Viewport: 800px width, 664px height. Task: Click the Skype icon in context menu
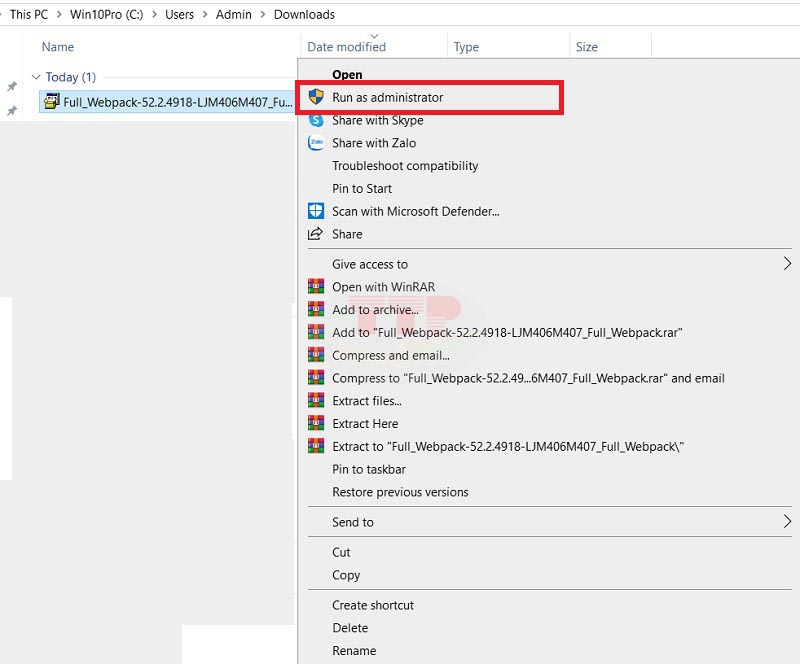click(x=316, y=120)
